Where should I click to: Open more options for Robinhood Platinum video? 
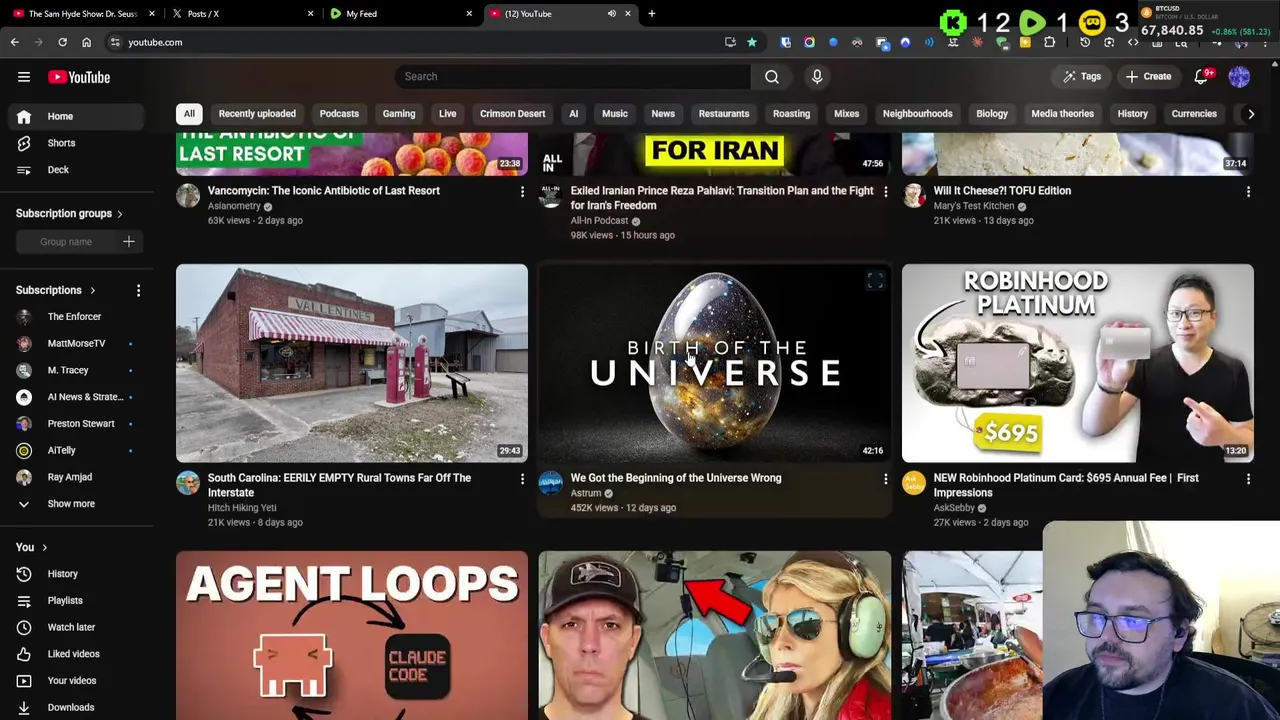1248,479
